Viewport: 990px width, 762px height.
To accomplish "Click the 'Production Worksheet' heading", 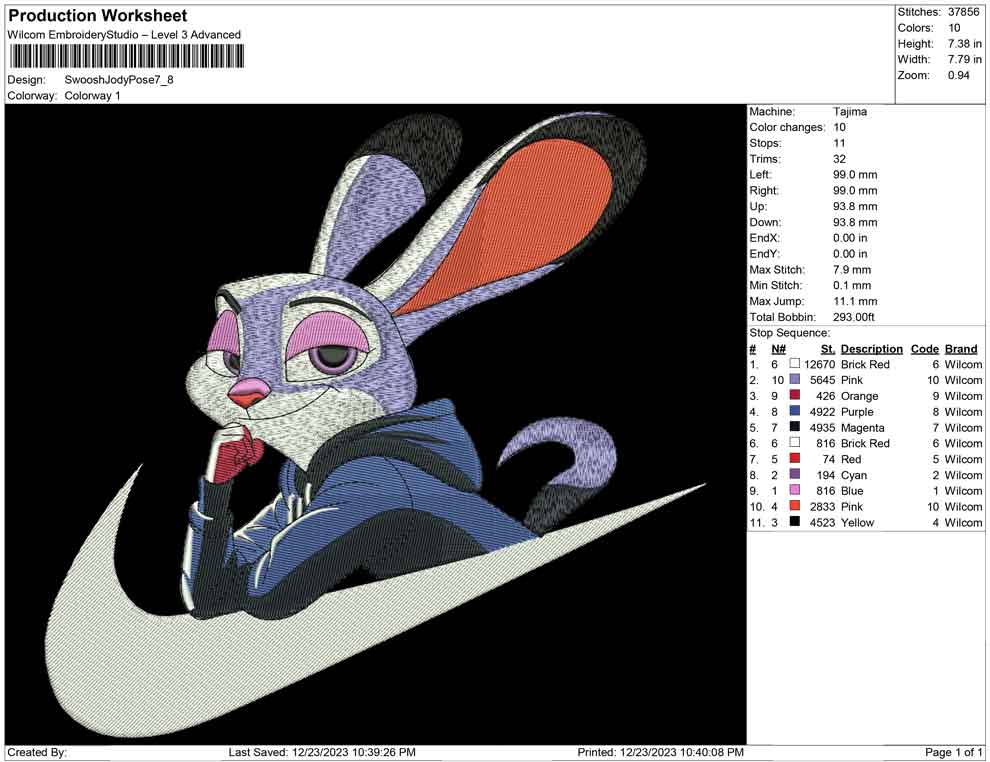I will tap(98, 16).
